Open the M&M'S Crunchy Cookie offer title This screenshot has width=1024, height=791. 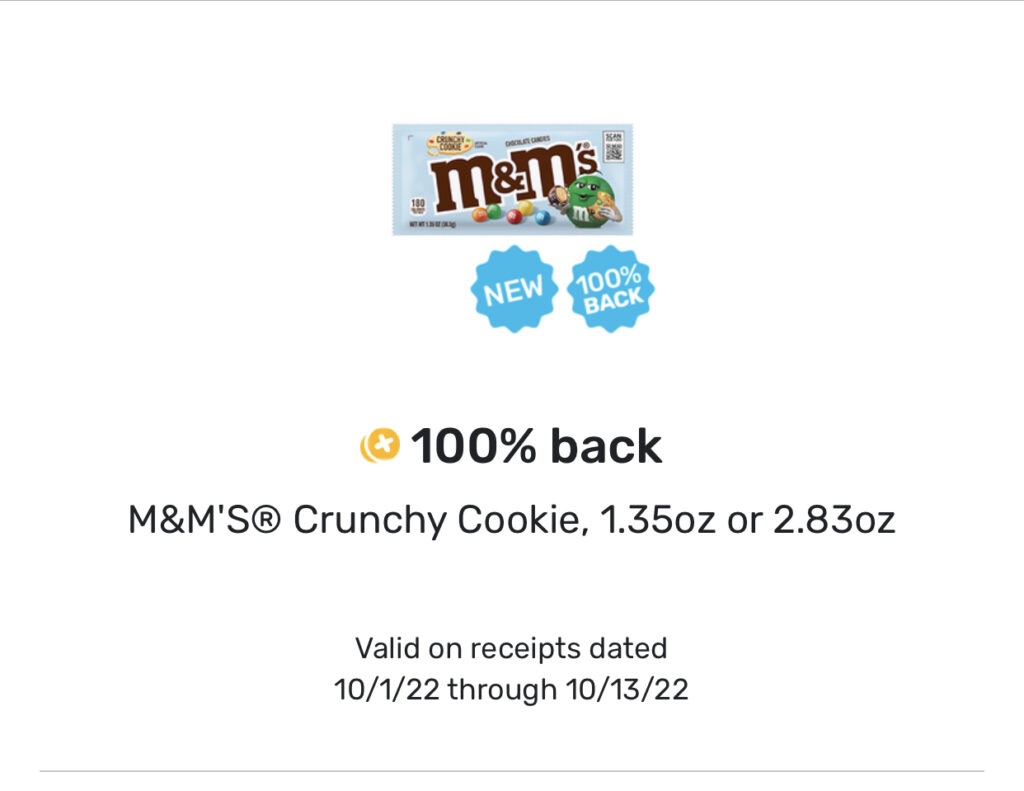pyautogui.click(x=511, y=521)
